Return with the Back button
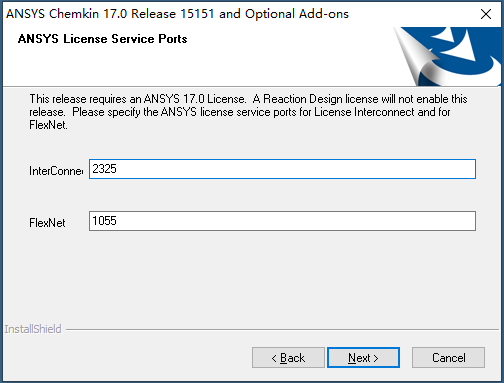 pyautogui.click(x=288, y=358)
